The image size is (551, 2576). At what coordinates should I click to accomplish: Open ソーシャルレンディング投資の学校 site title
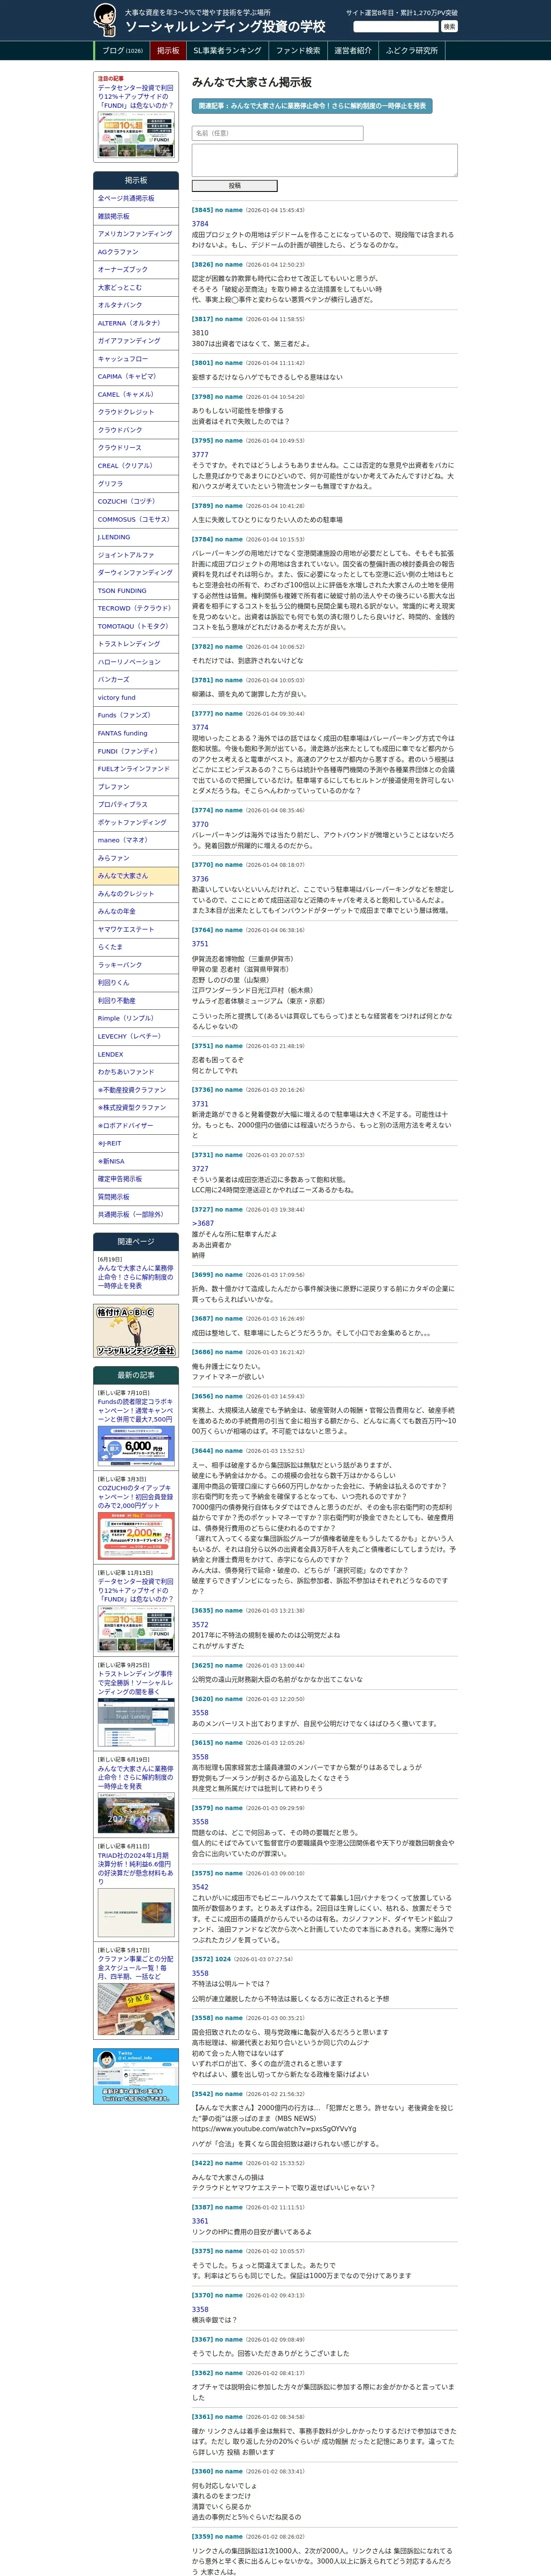(x=225, y=26)
